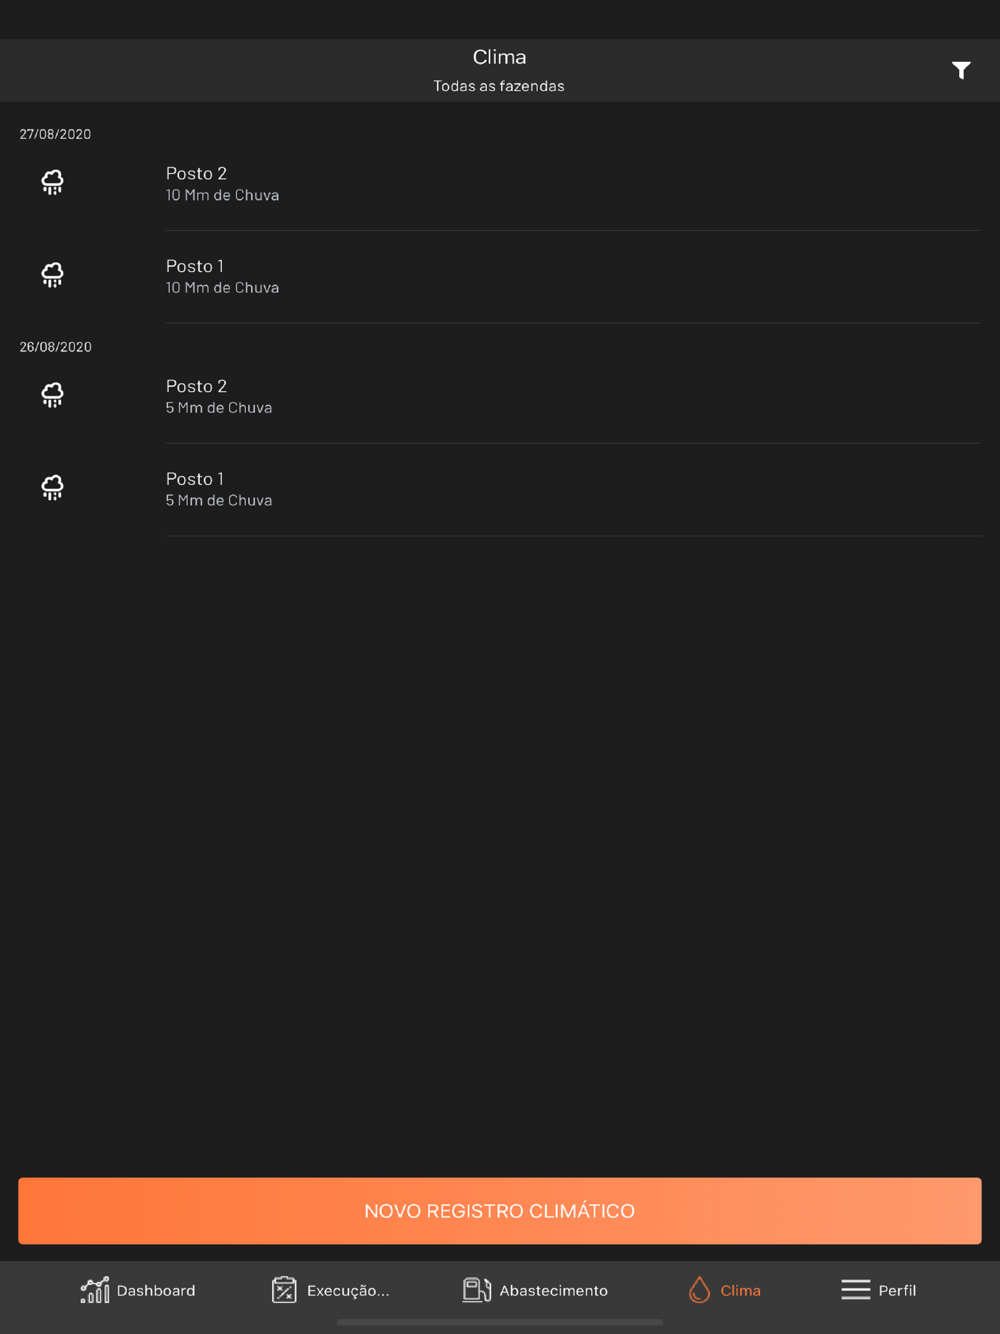The width and height of the screenshot is (1000, 1334).
Task: Click the 26/08/2020 date header
Action: [56, 347]
